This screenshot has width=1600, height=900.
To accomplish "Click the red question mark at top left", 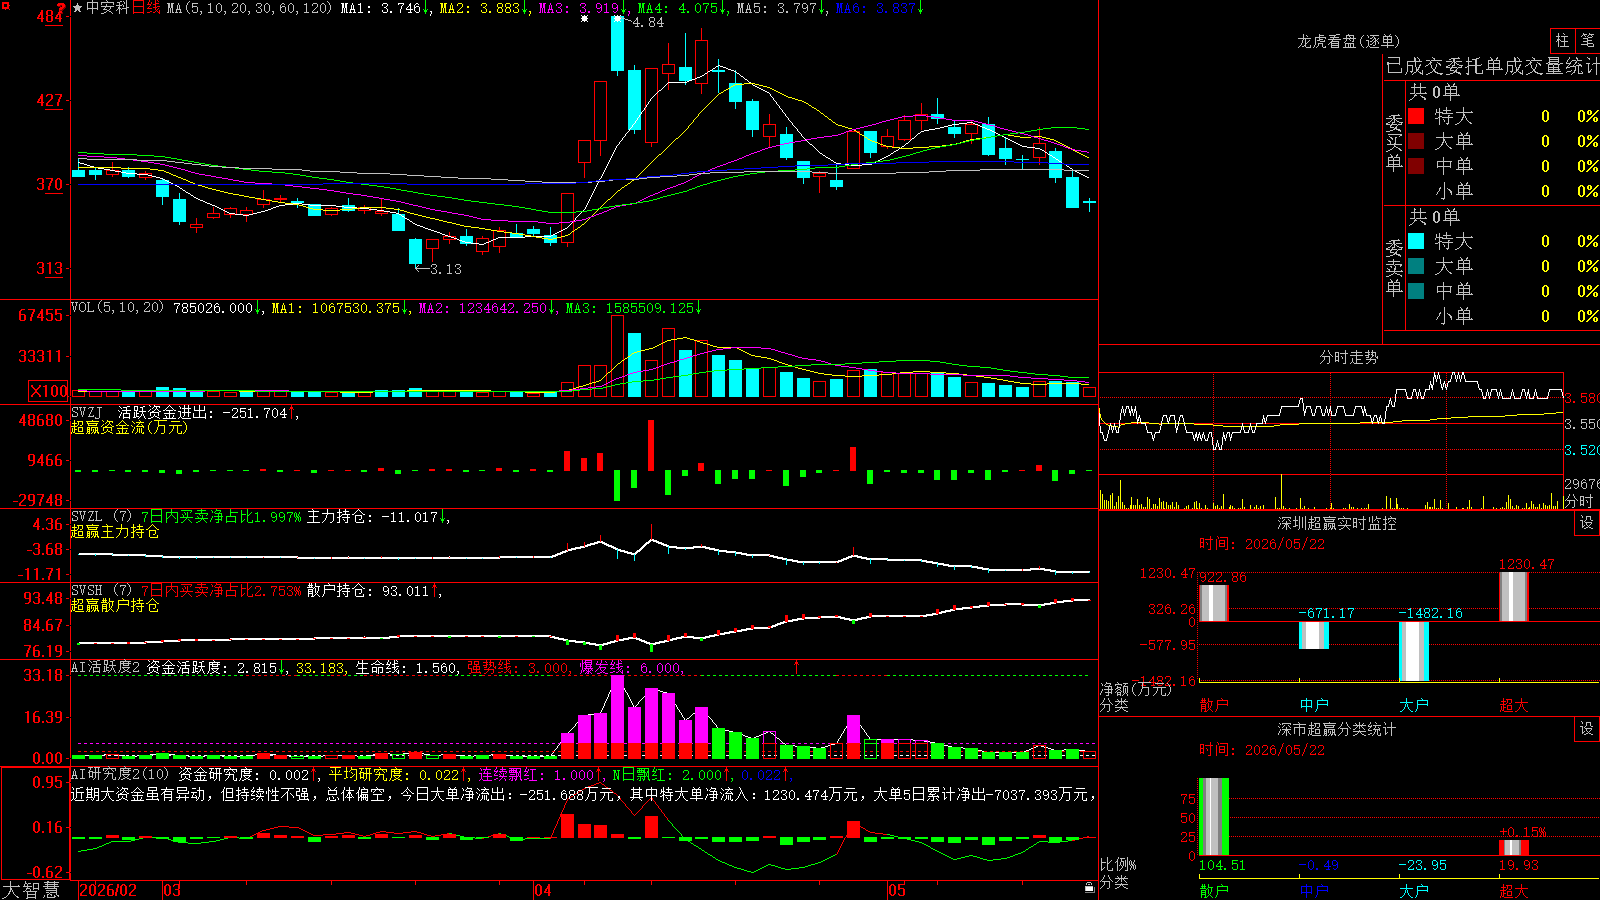I will (62, 8).
